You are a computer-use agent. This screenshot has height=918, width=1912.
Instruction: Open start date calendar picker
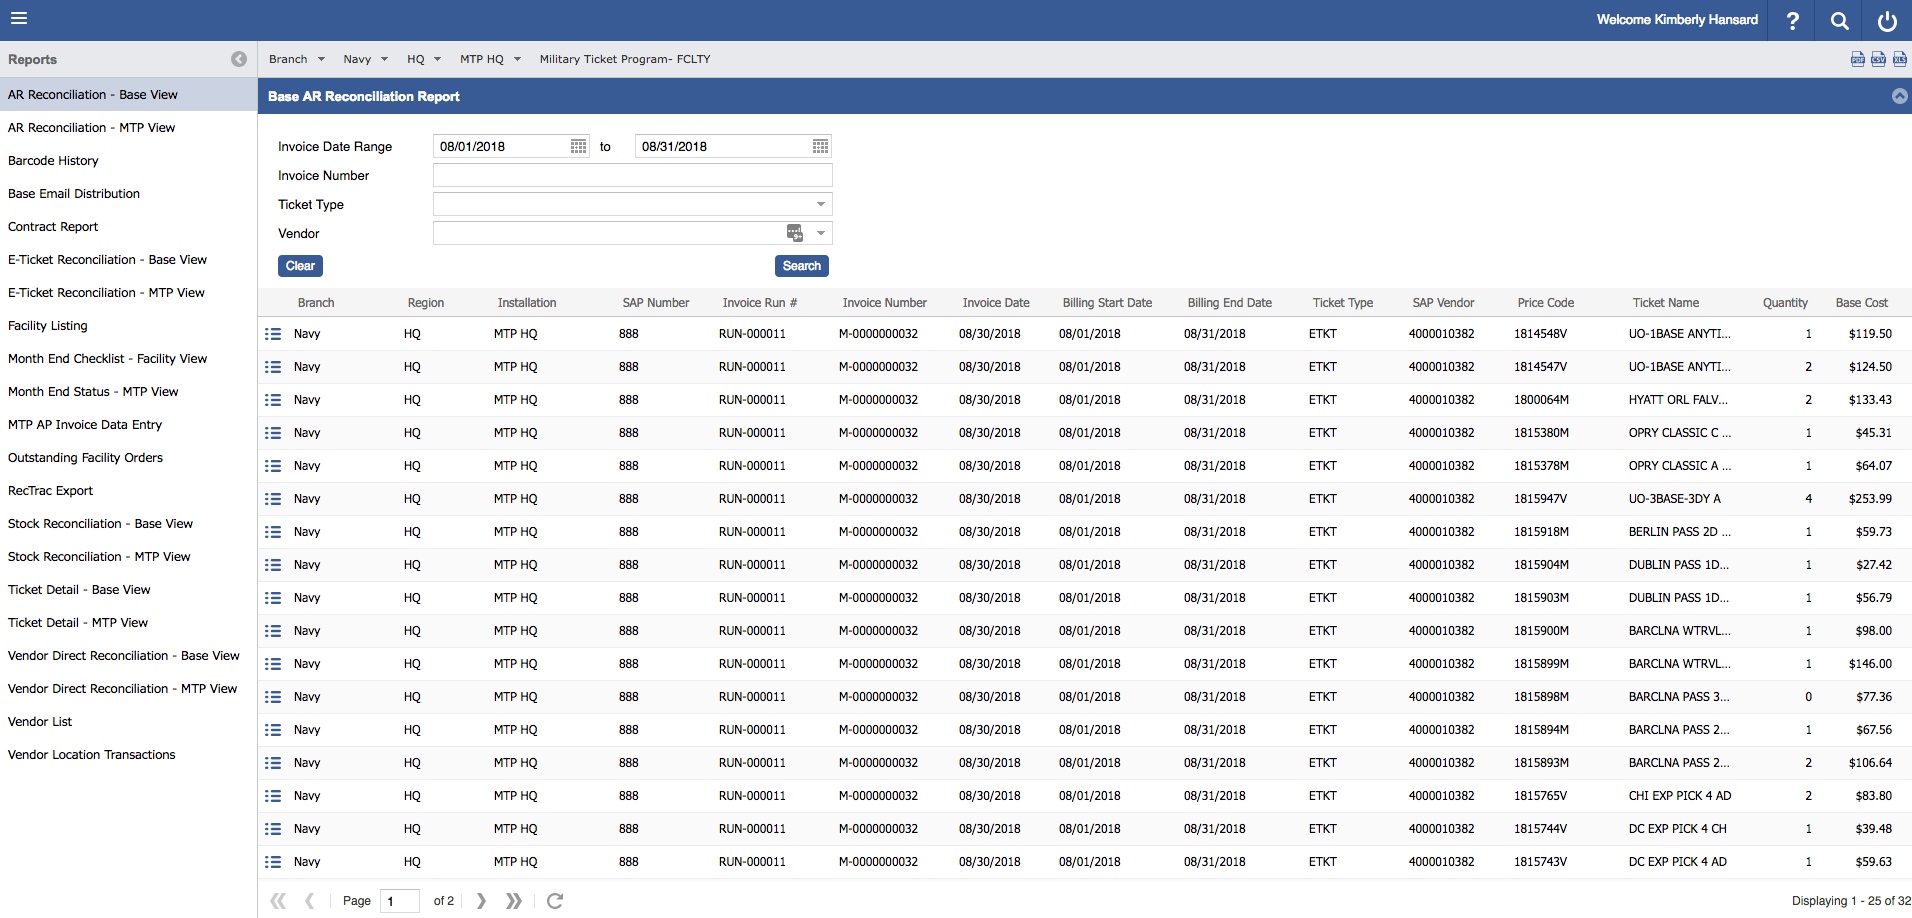tap(578, 147)
